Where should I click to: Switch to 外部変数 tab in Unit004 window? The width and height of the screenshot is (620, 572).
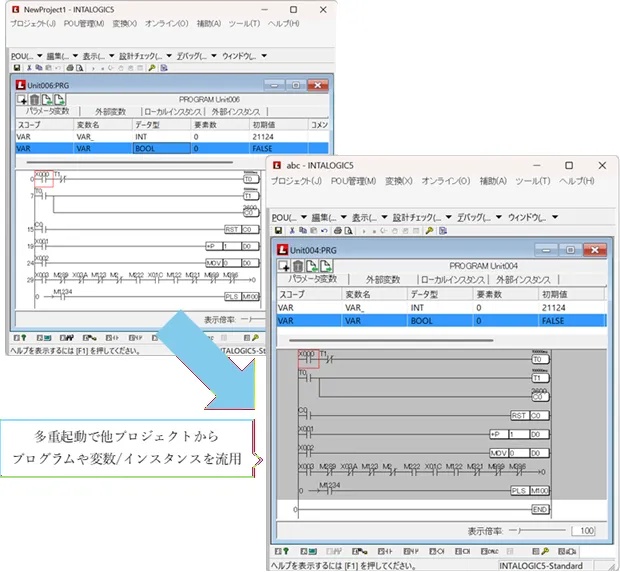[x=382, y=280]
